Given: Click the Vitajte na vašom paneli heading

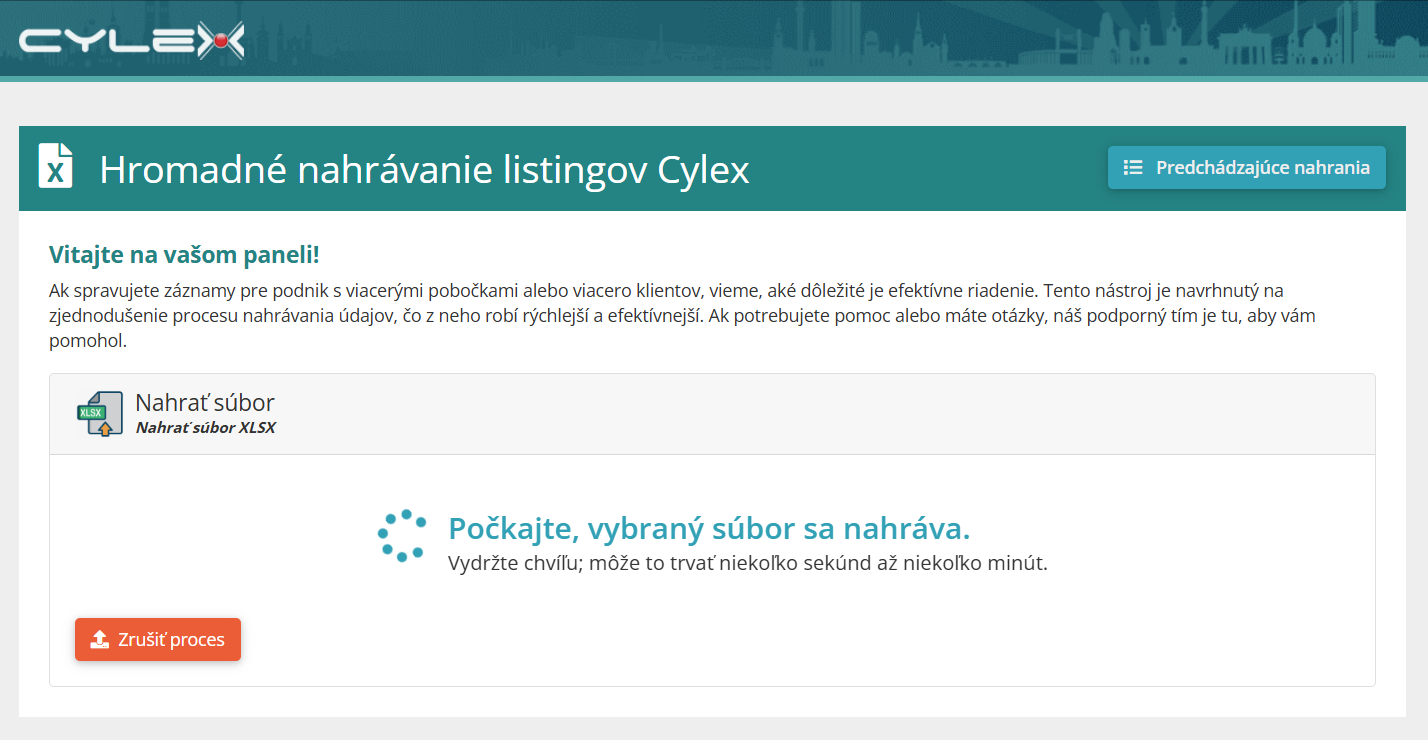Looking at the screenshot, I should [x=184, y=254].
